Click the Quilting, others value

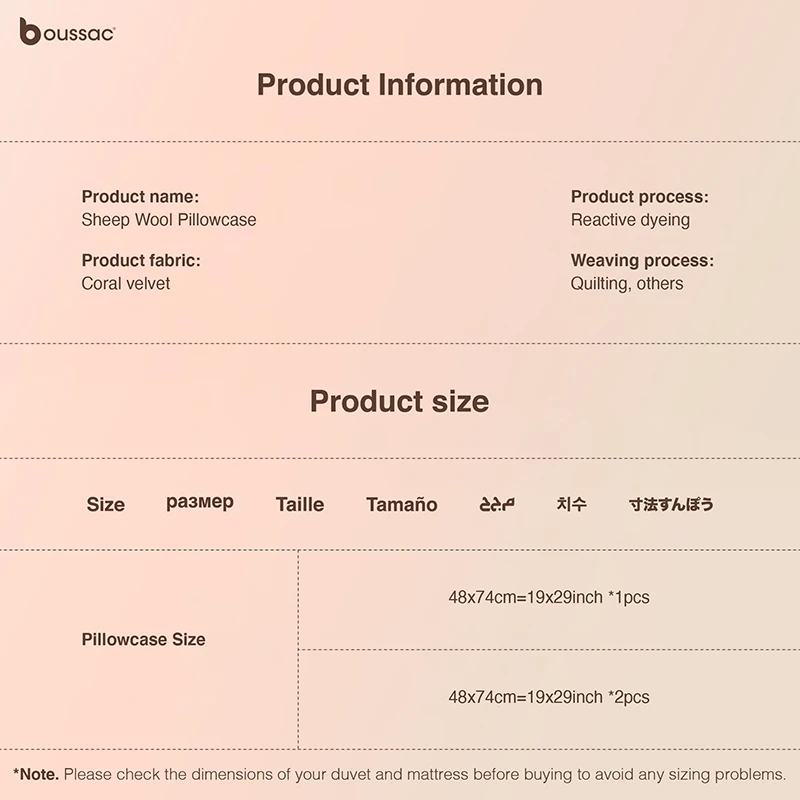point(627,283)
